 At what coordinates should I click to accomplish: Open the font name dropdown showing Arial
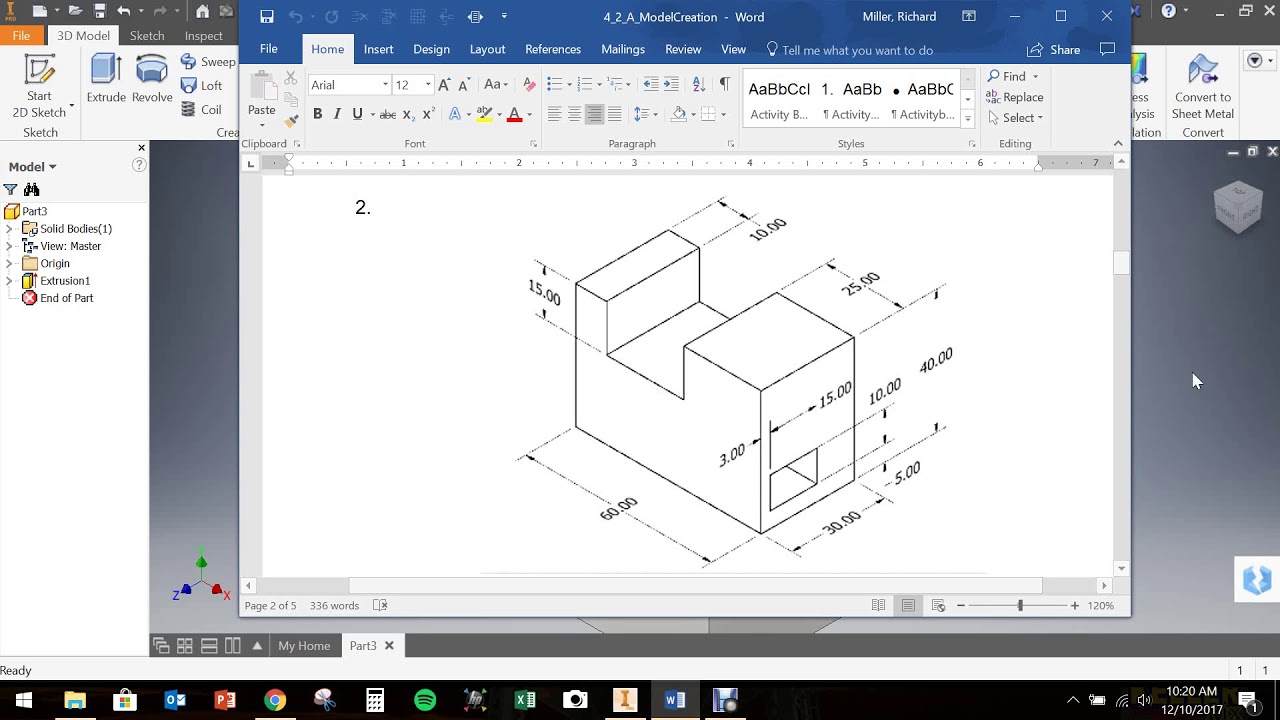pos(385,85)
